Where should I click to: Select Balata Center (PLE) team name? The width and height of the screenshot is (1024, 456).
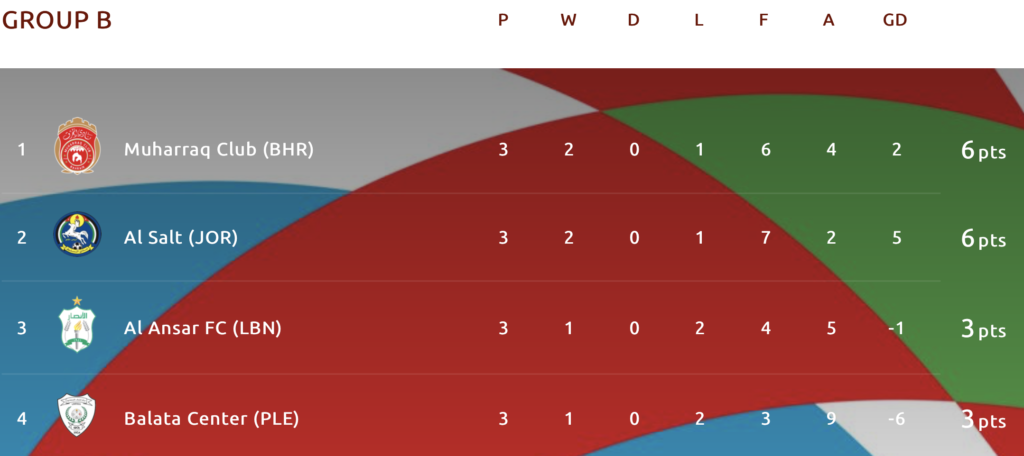(x=212, y=418)
